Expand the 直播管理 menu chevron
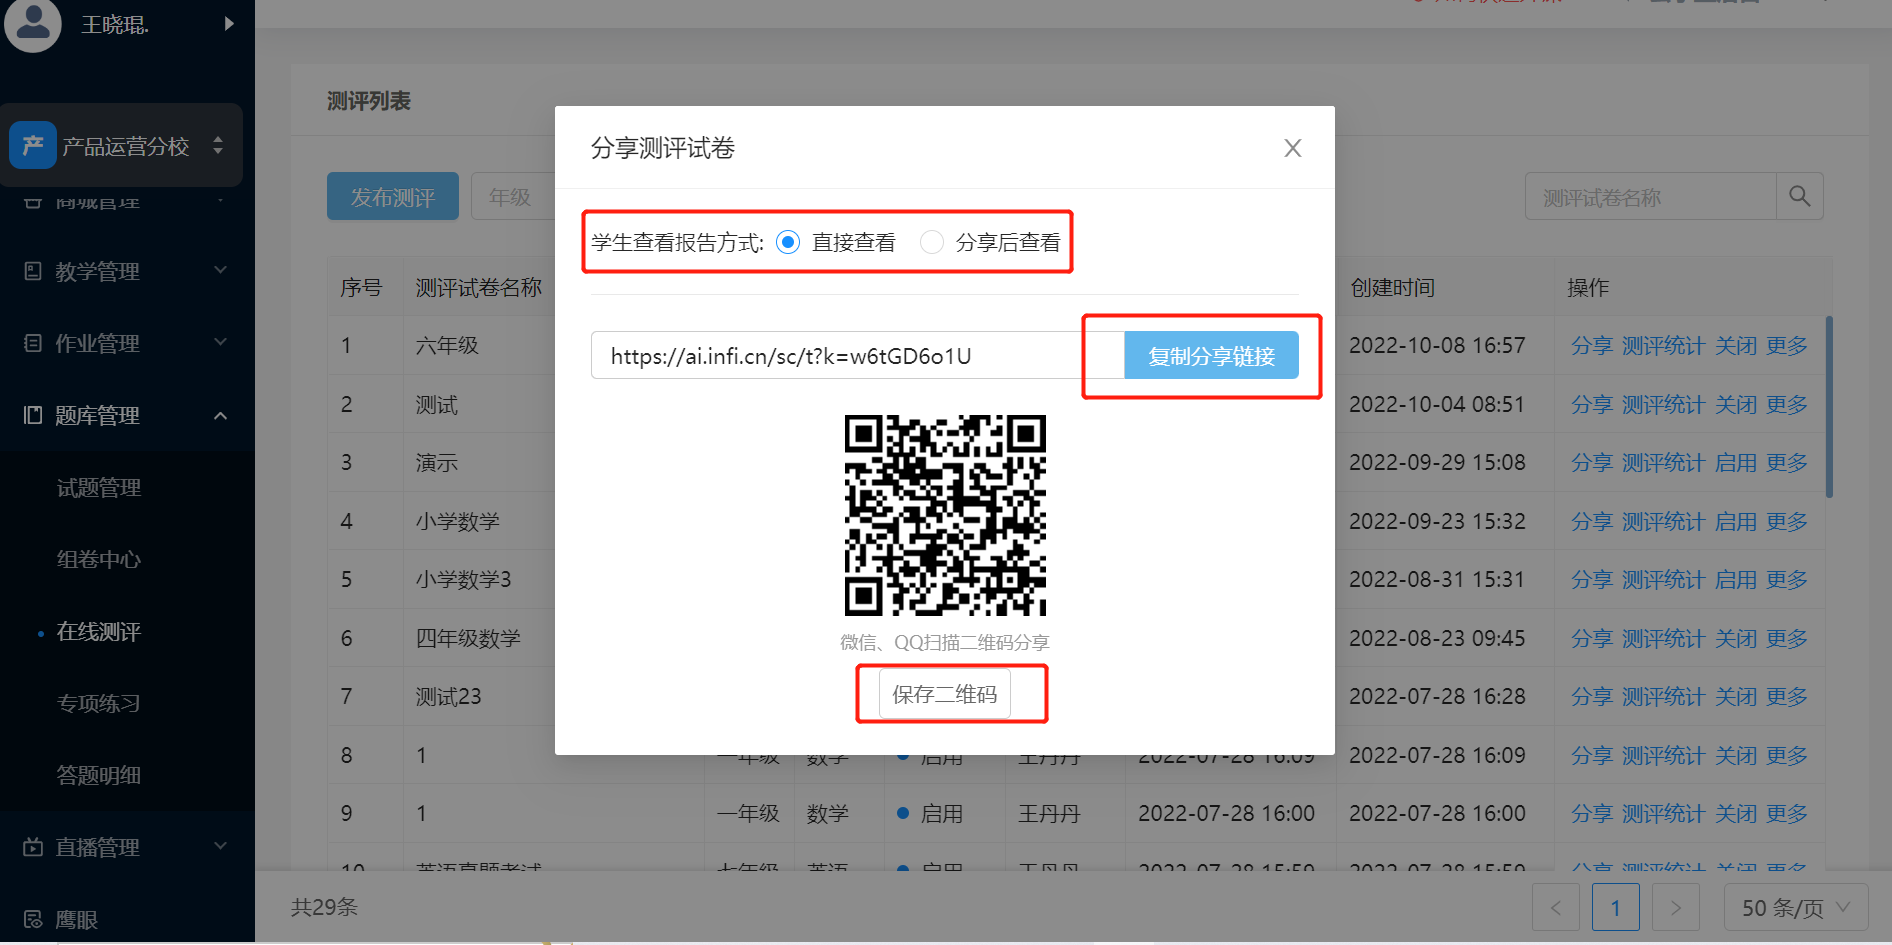The width and height of the screenshot is (1892, 945). [221, 846]
